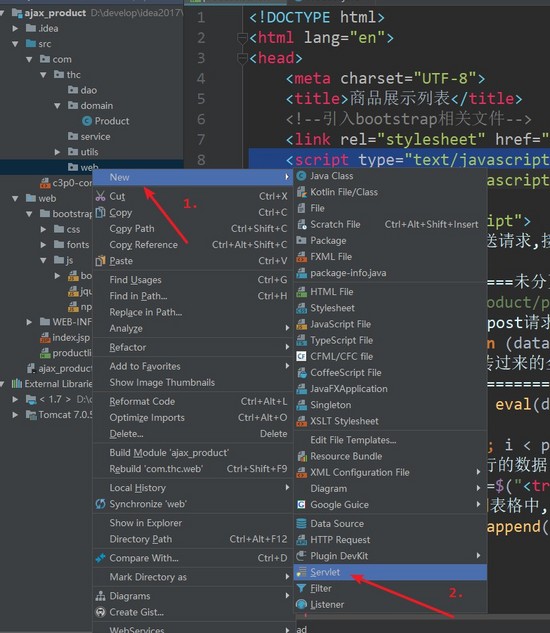The height and width of the screenshot is (633, 550).
Task: Collapse the thc package node
Action: click(x=43, y=75)
